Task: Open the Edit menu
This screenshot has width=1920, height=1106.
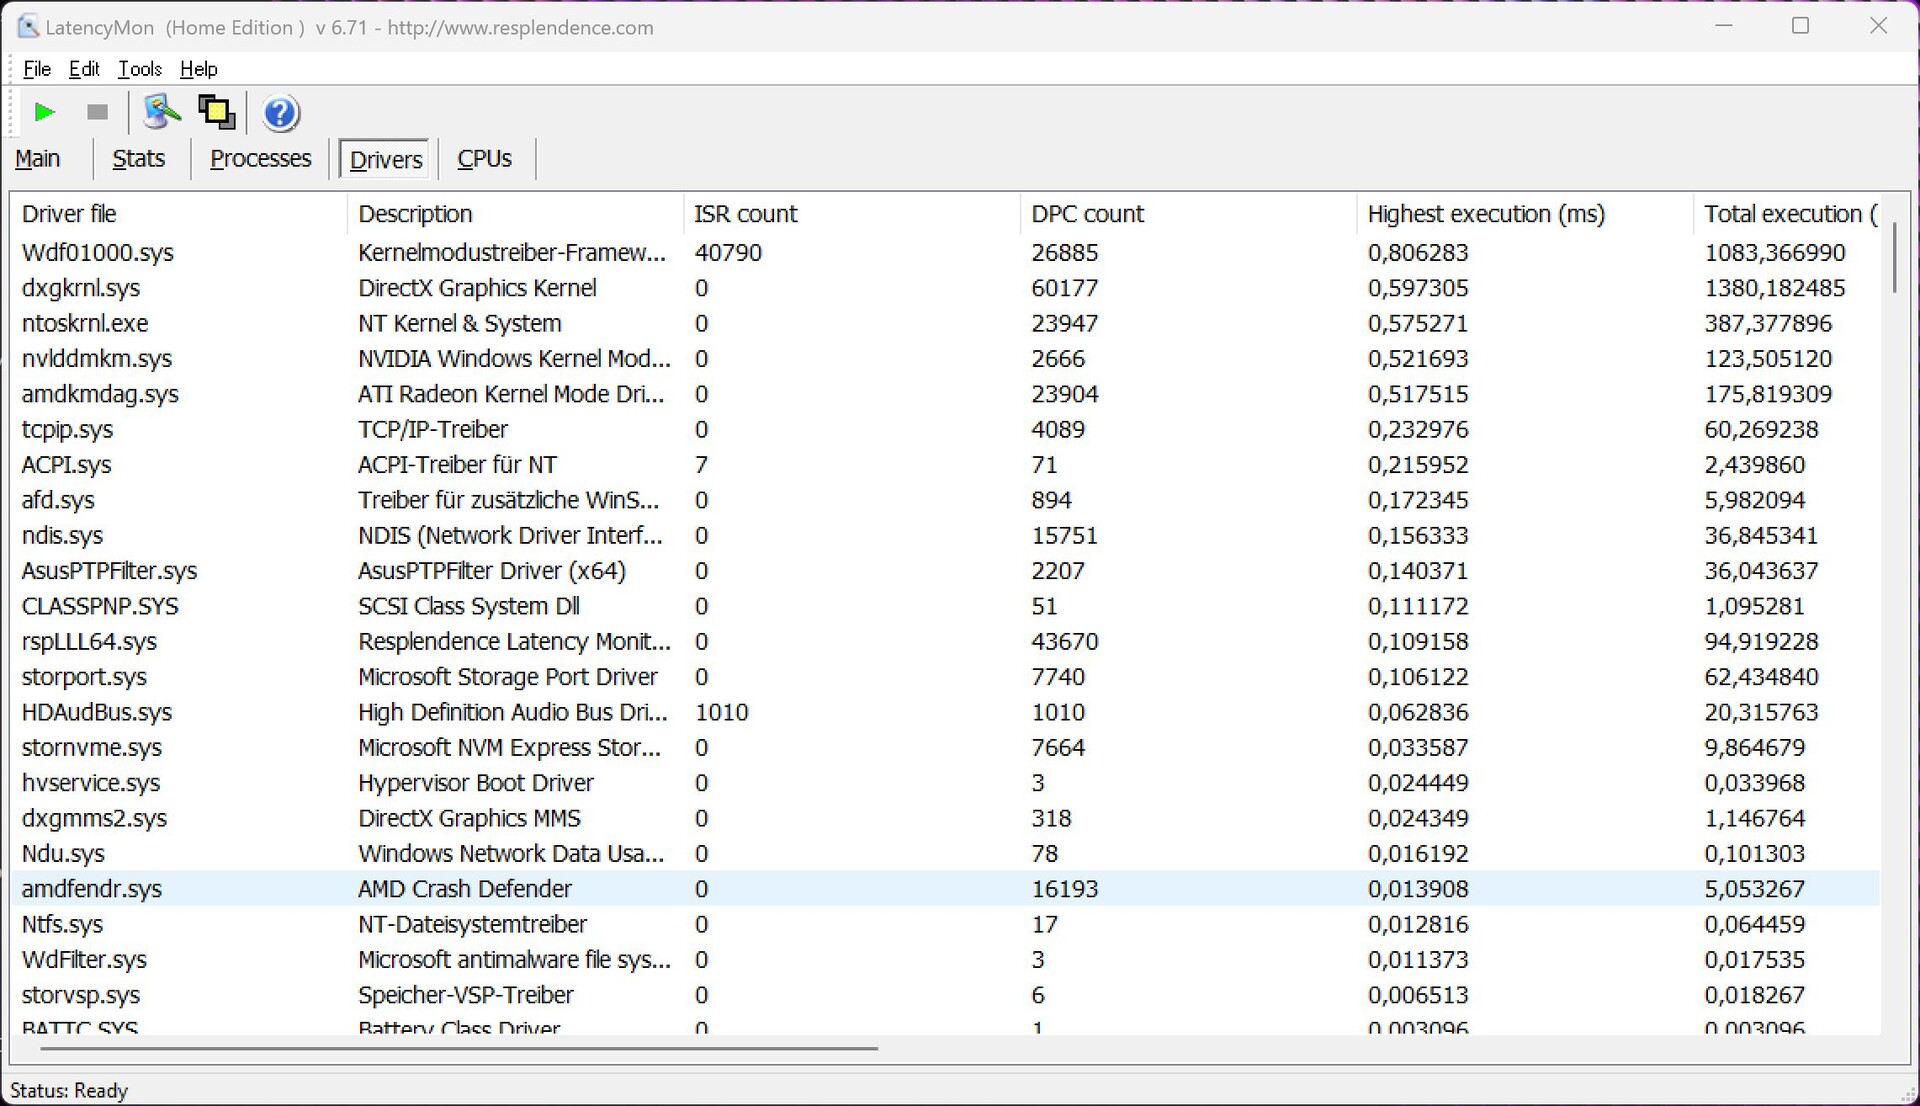Action: [84, 69]
